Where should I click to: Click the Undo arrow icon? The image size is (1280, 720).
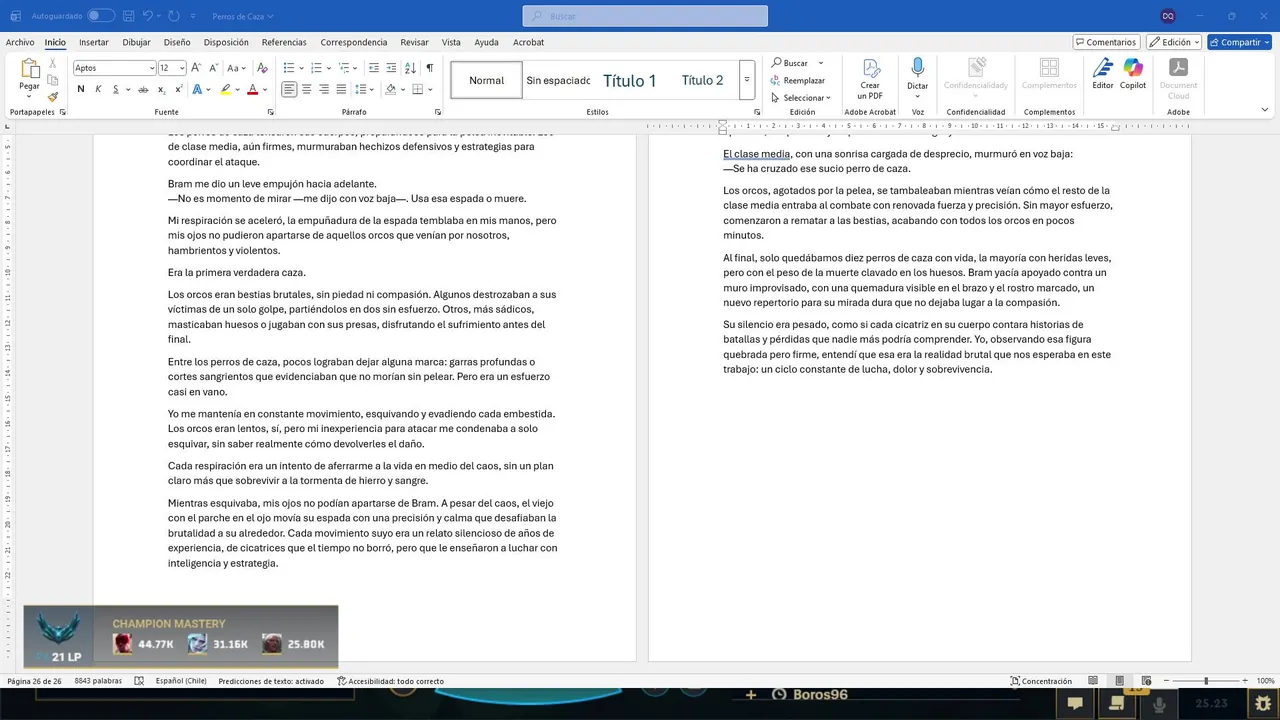147,16
